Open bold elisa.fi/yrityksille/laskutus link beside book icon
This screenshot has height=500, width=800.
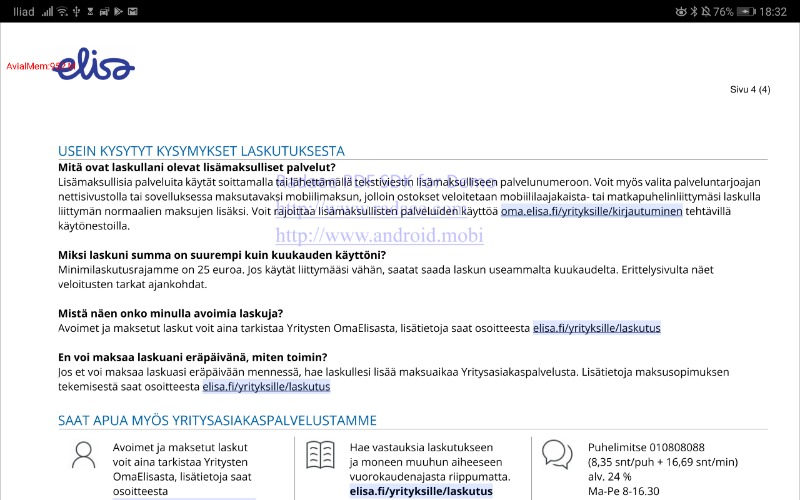pos(421,491)
